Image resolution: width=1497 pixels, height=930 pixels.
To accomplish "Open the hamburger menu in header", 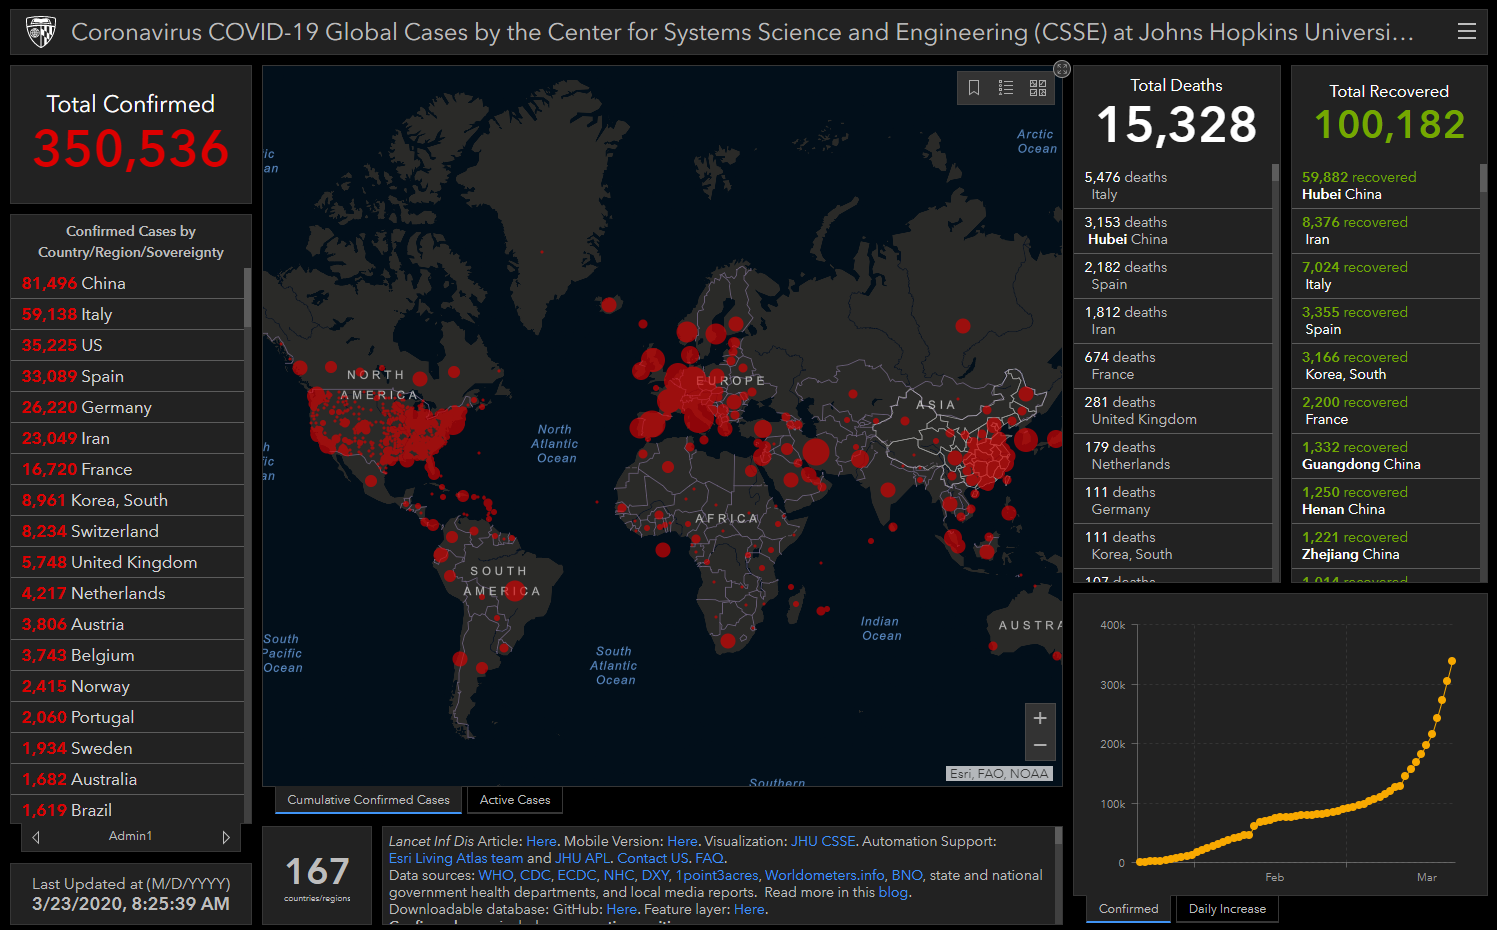I will pos(1467,32).
